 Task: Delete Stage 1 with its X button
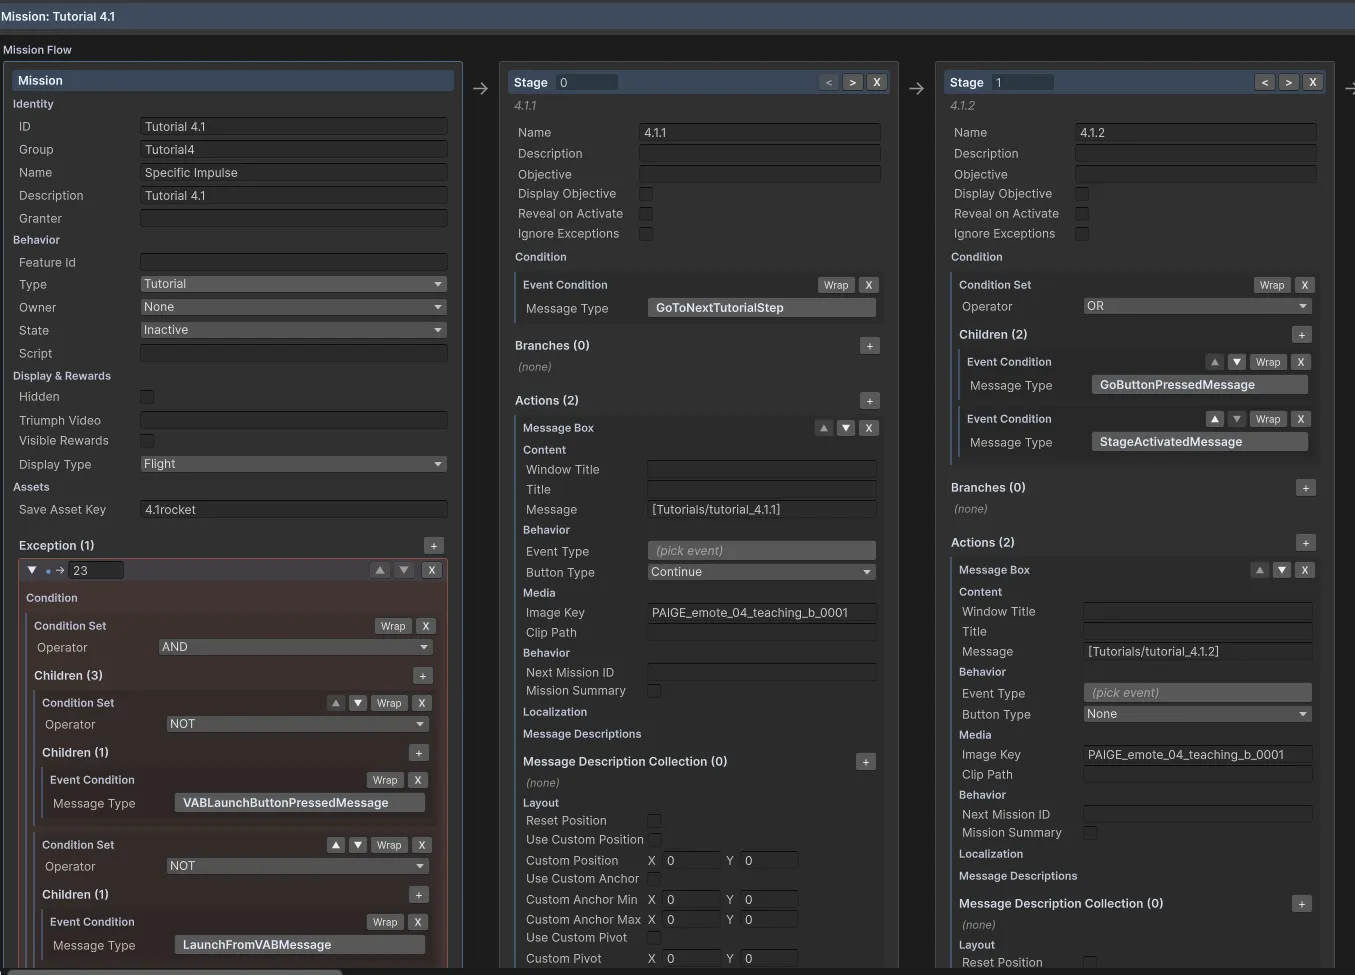click(1313, 83)
